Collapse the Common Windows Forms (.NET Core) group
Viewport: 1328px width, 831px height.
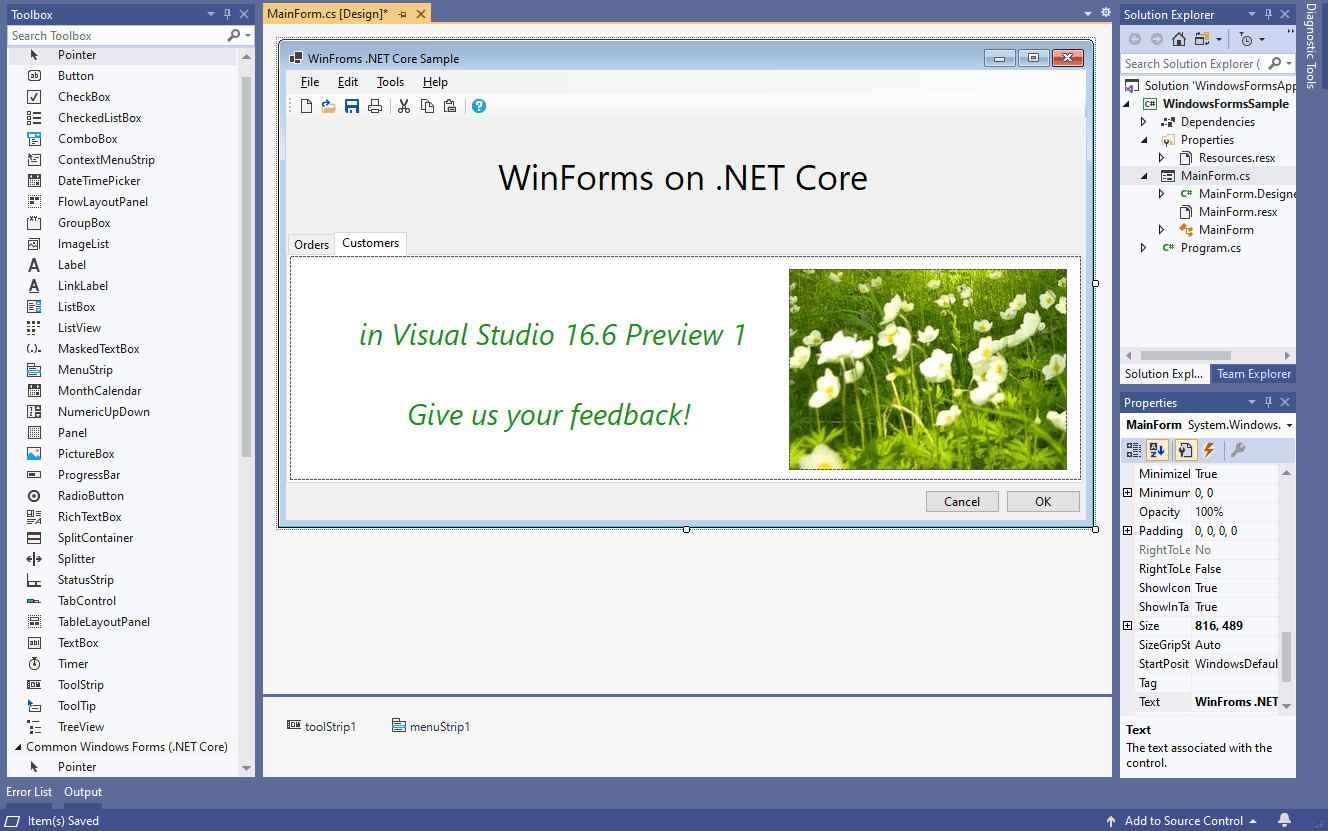pos(16,747)
